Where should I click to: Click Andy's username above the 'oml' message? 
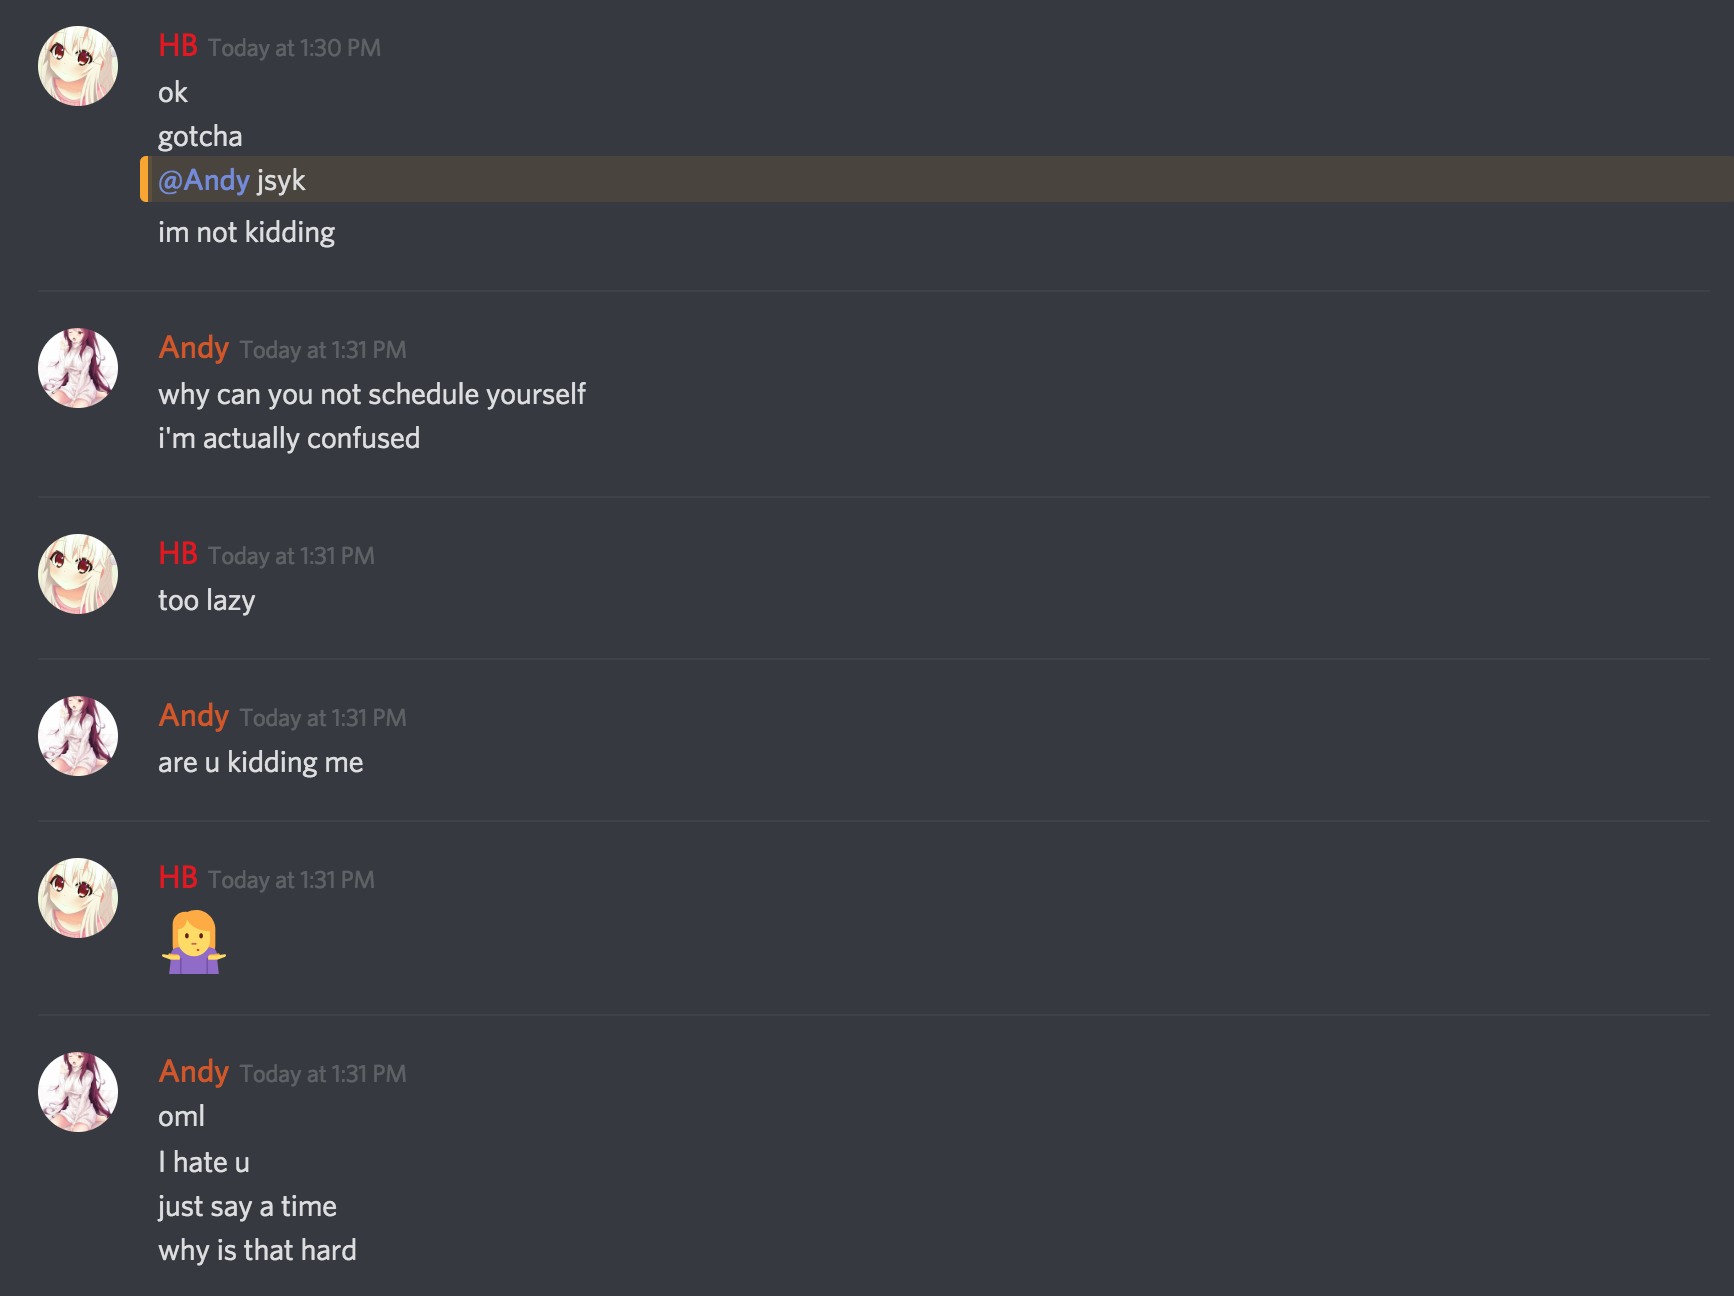pyautogui.click(x=194, y=1072)
